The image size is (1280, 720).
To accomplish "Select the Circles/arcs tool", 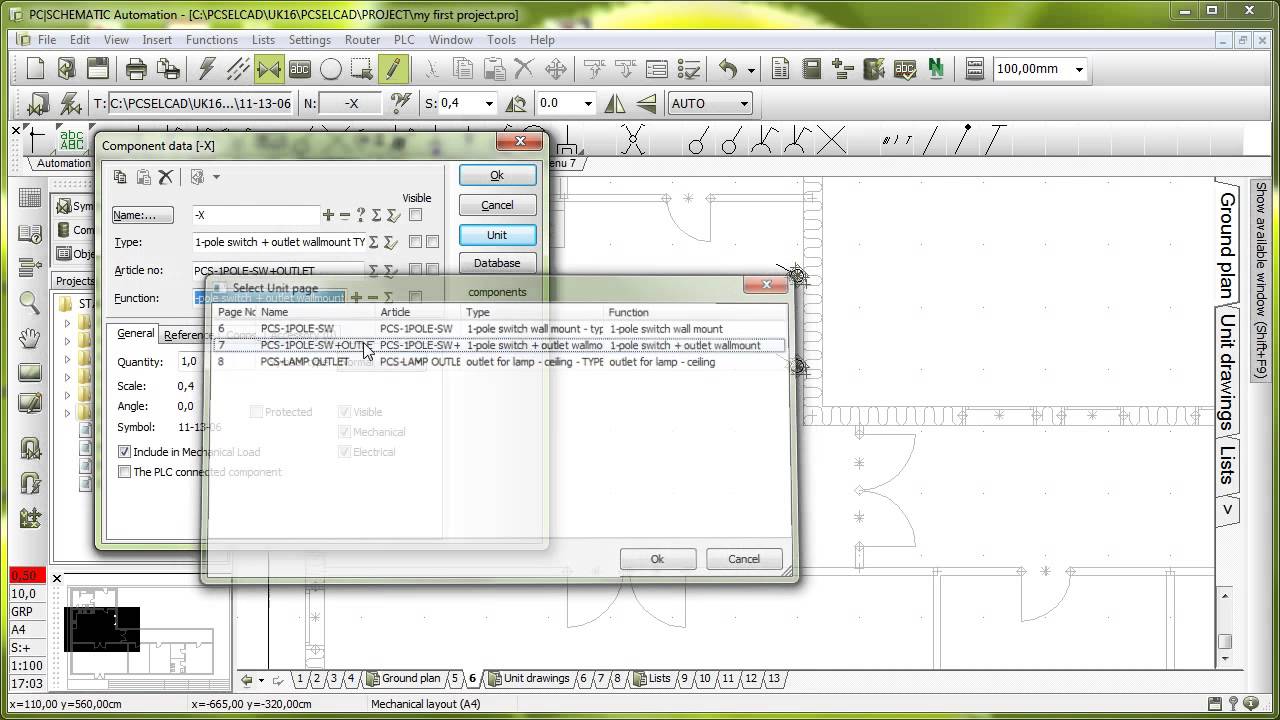I will [330, 69].
